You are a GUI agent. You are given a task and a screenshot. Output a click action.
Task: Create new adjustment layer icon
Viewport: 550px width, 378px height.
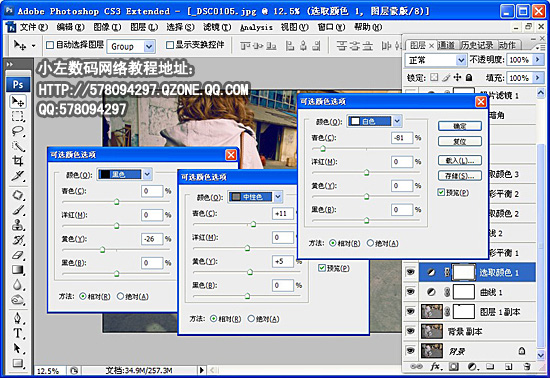(x=473, y=366)
